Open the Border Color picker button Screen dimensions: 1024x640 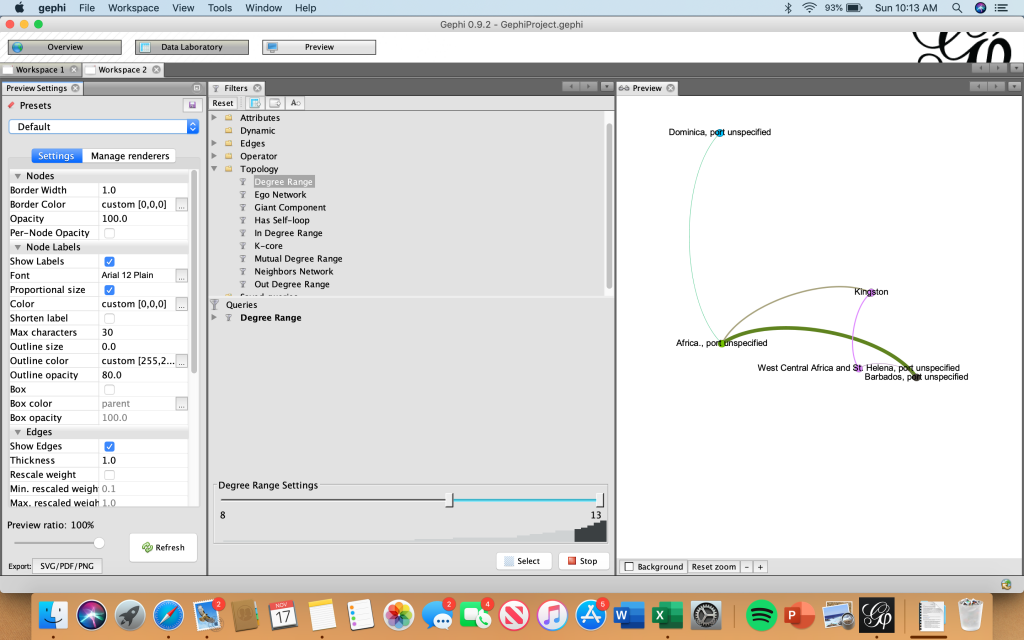tap(181, 205)
